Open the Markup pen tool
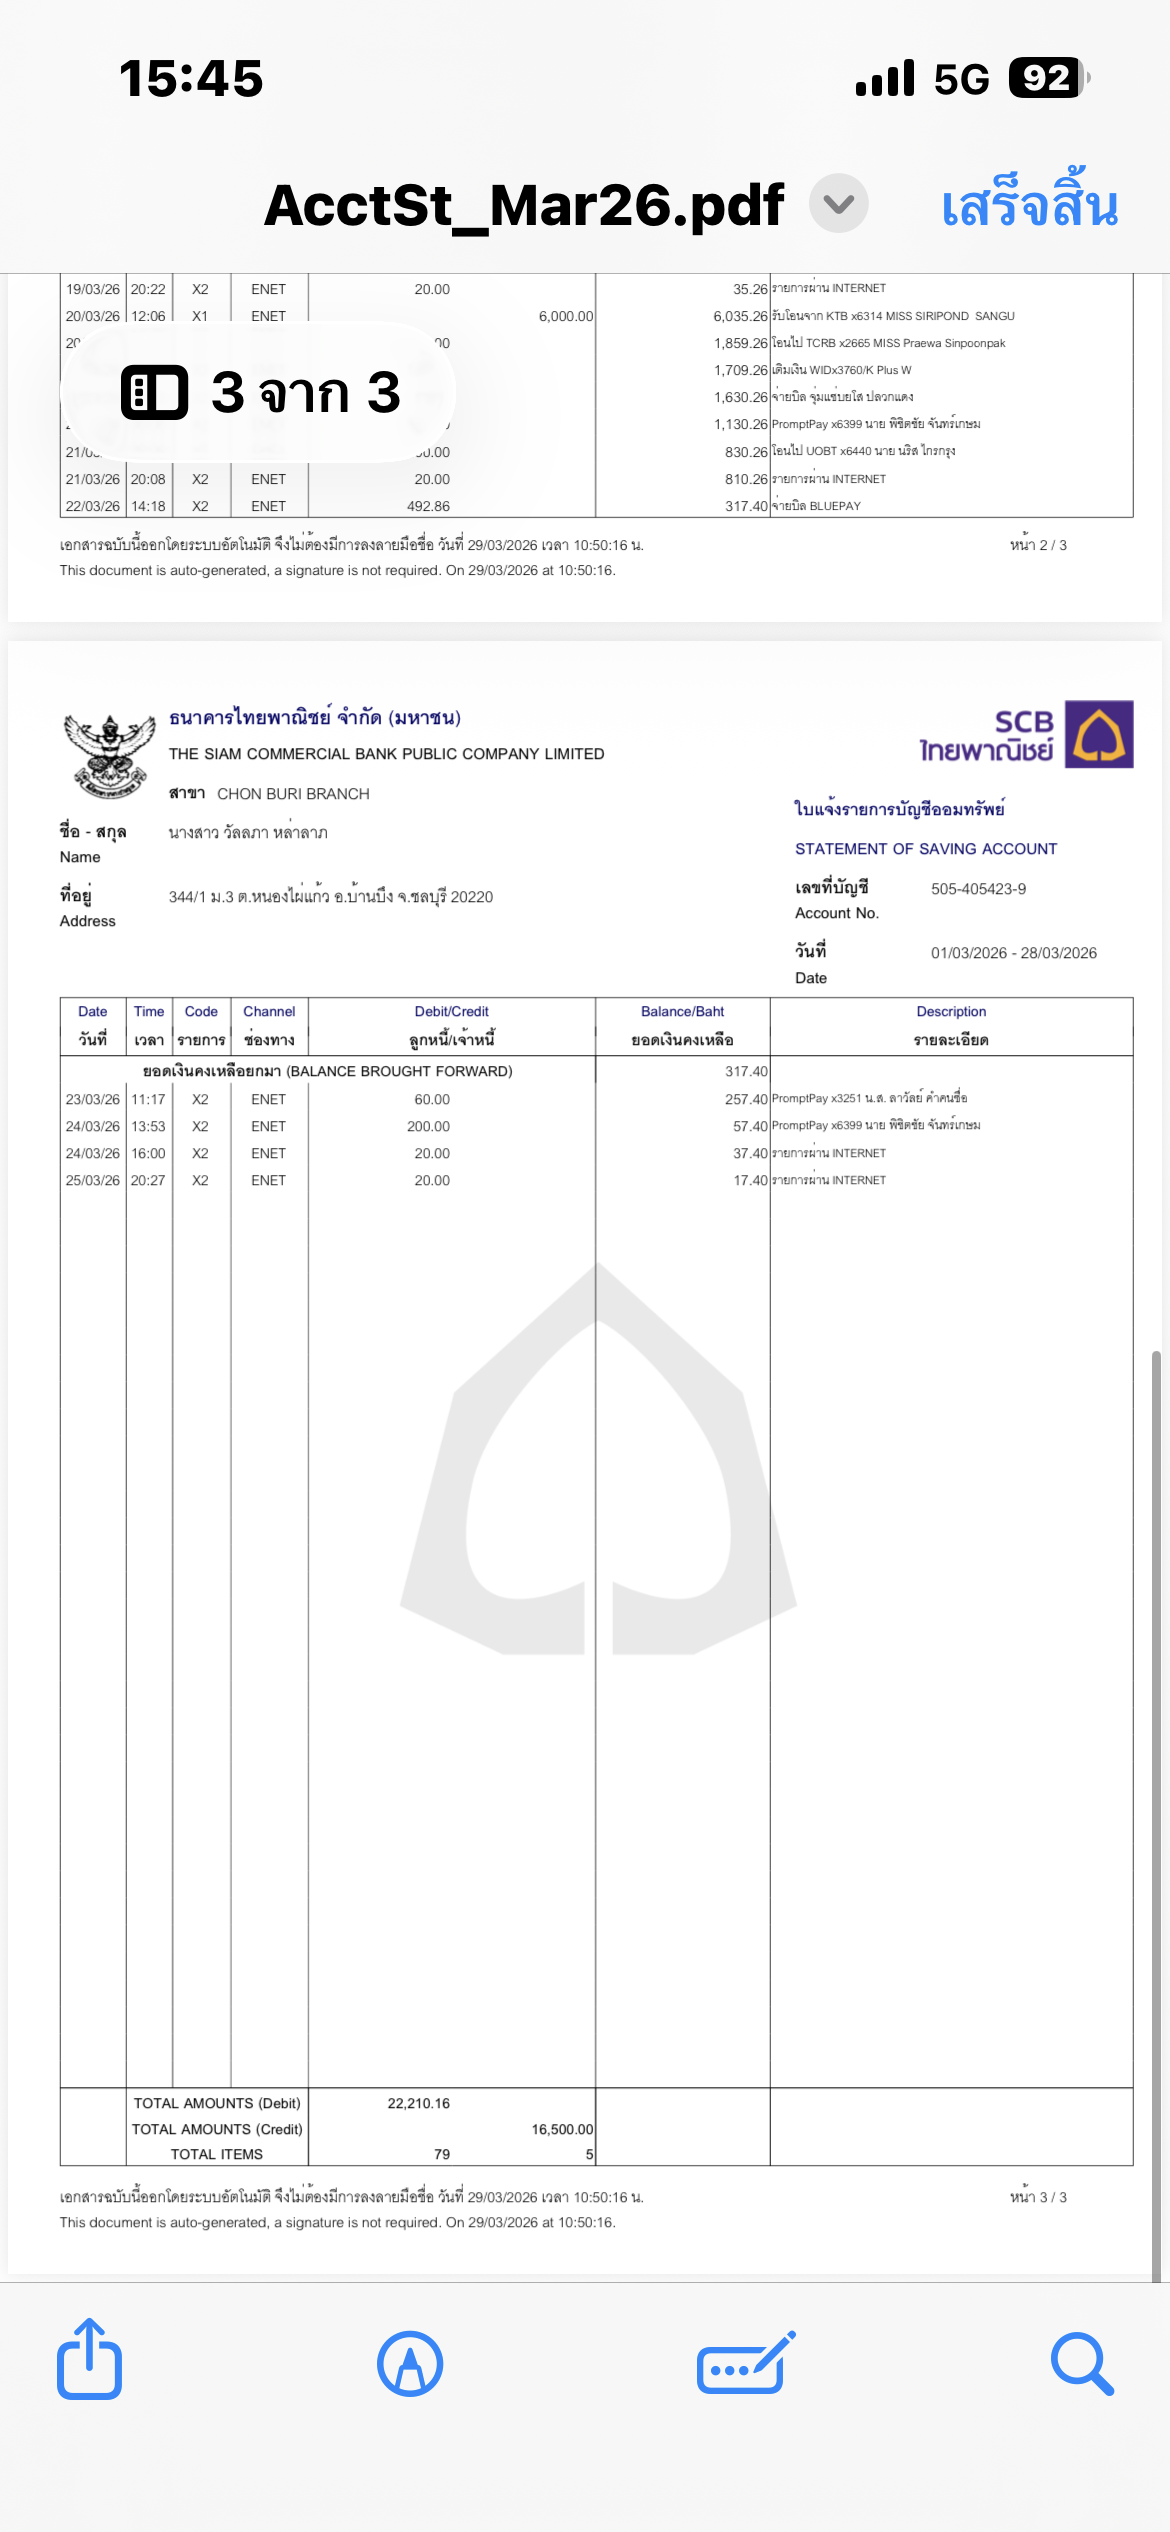1170x2532 pixels. pyautogui.click(x=410, y=2364)
